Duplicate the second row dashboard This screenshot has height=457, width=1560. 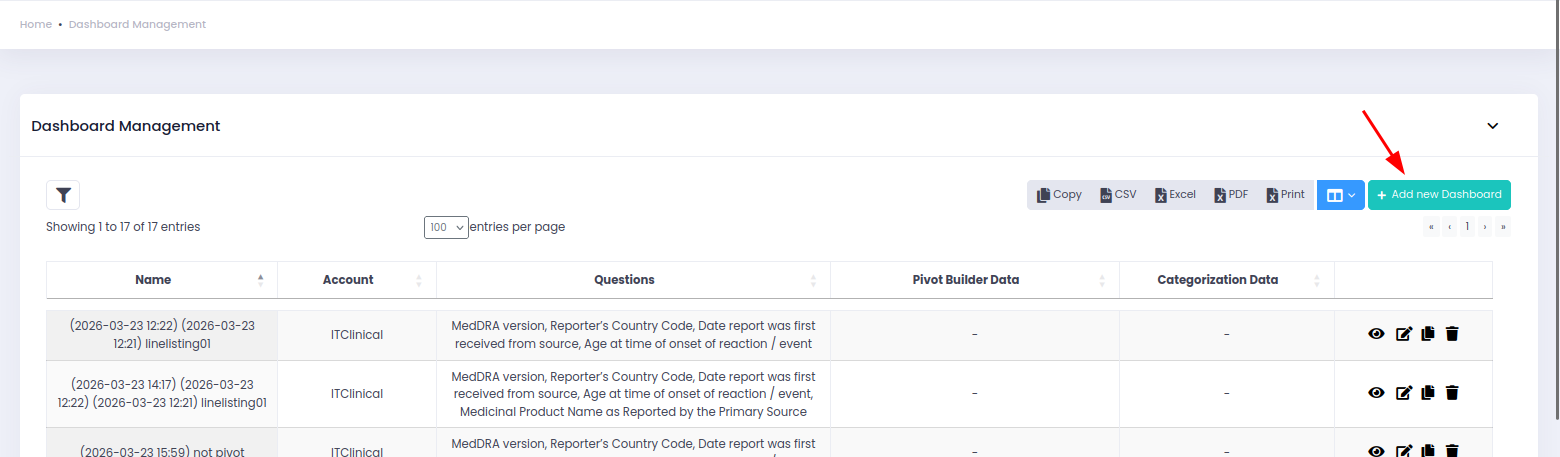pyautogui.click(x=1428, y=393)
